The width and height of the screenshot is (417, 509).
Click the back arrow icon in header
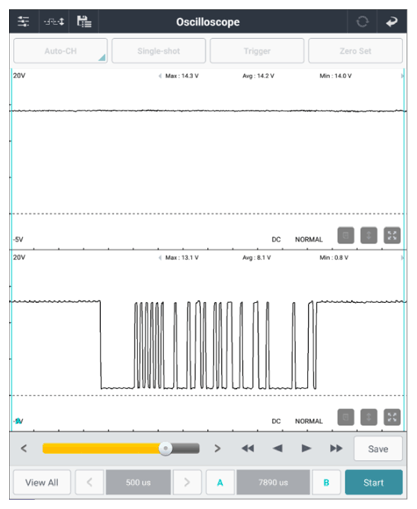391,22
